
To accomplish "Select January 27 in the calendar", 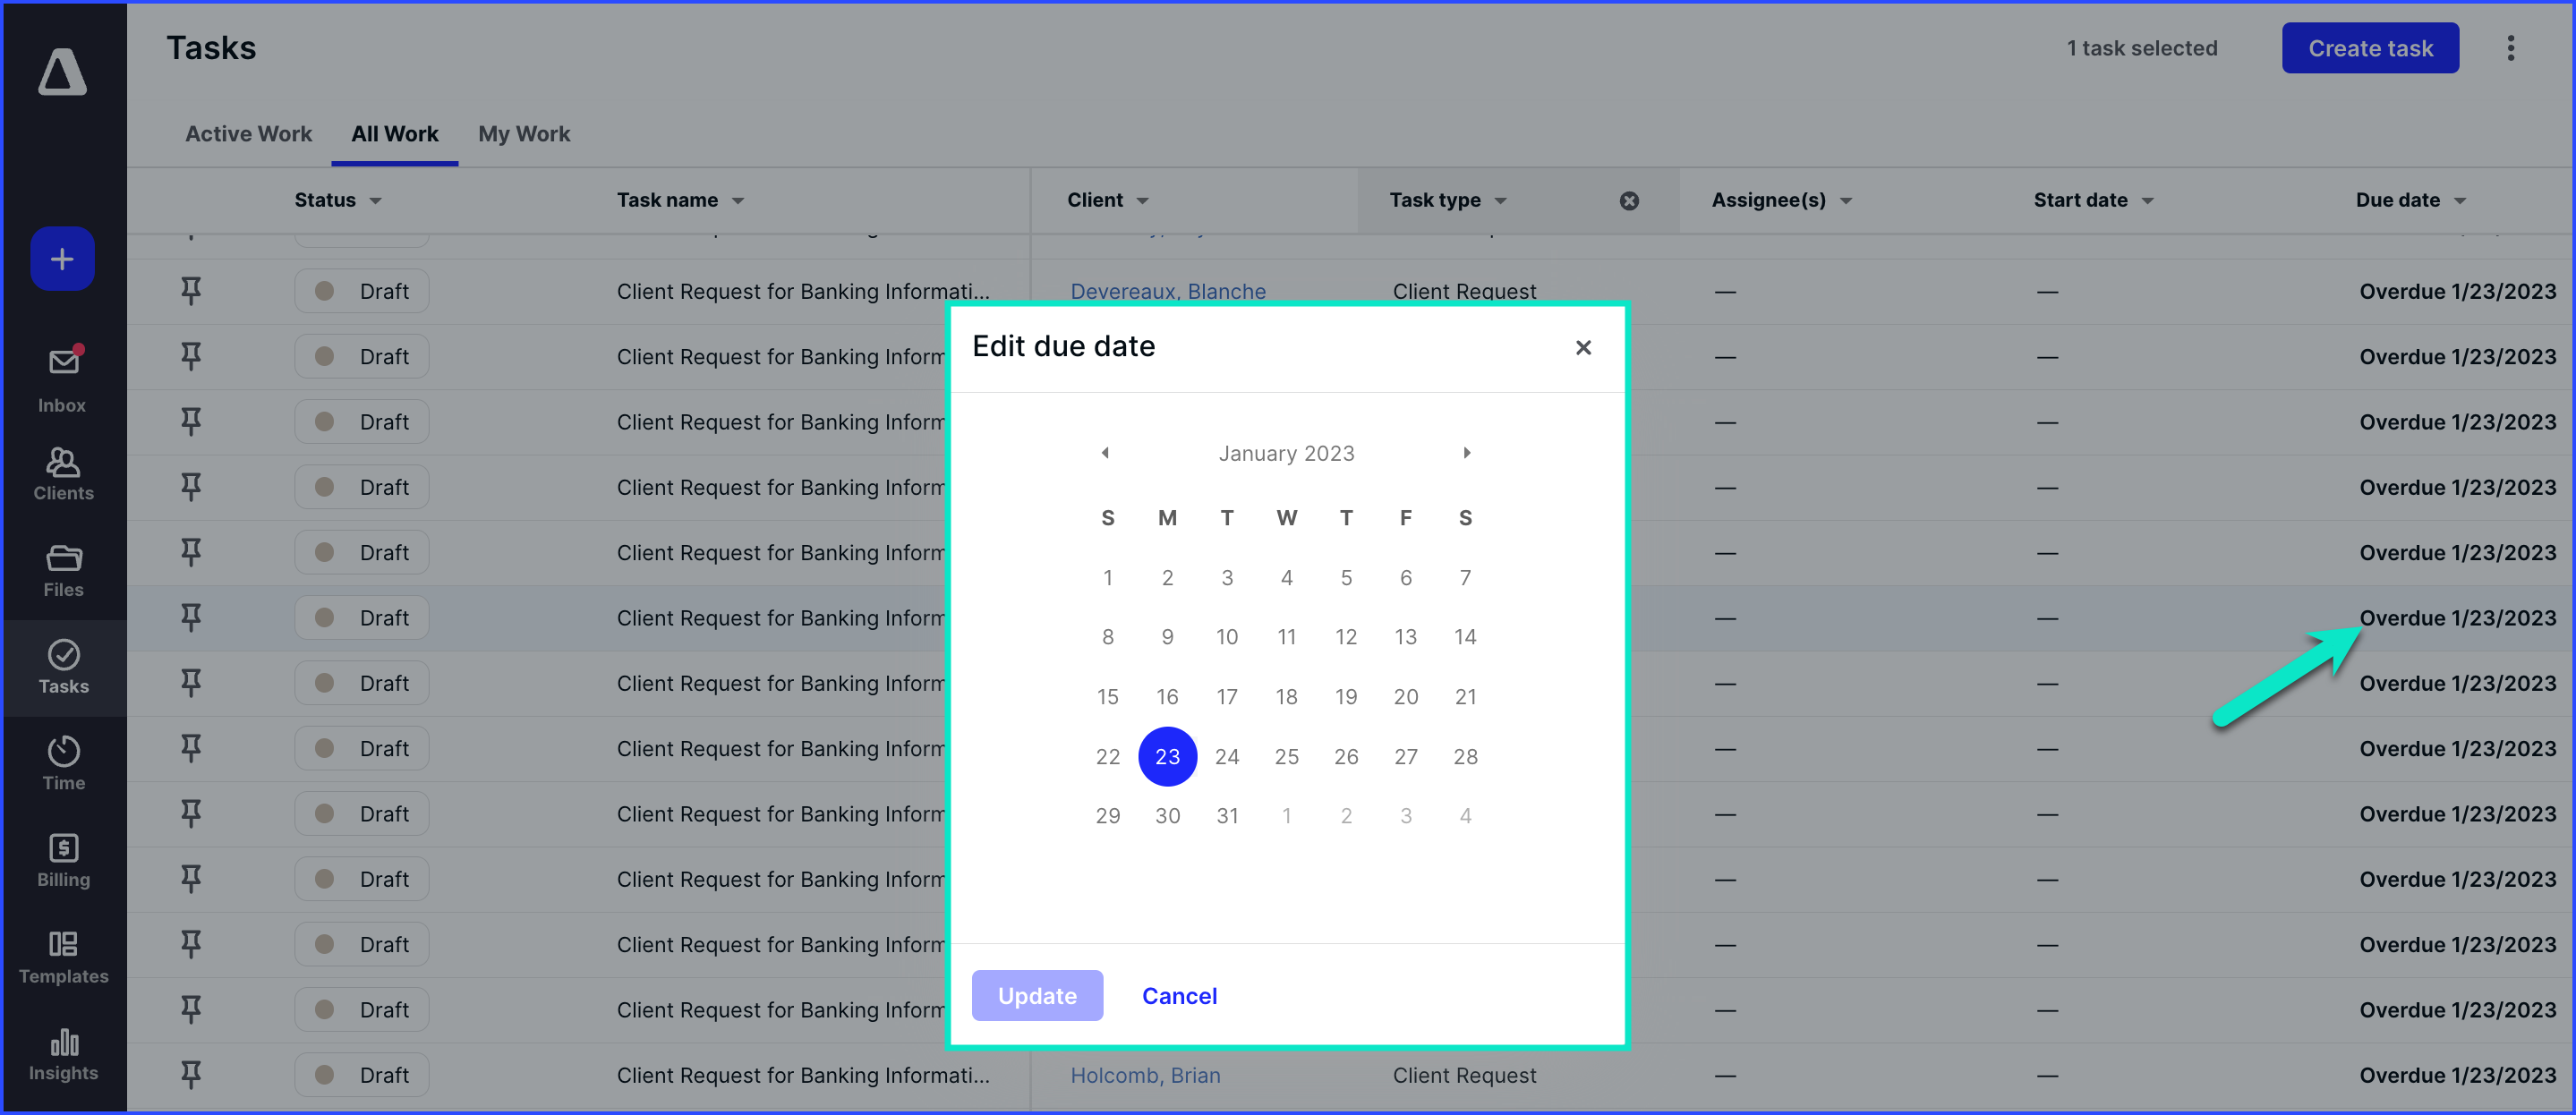I will coord(1406,757).
